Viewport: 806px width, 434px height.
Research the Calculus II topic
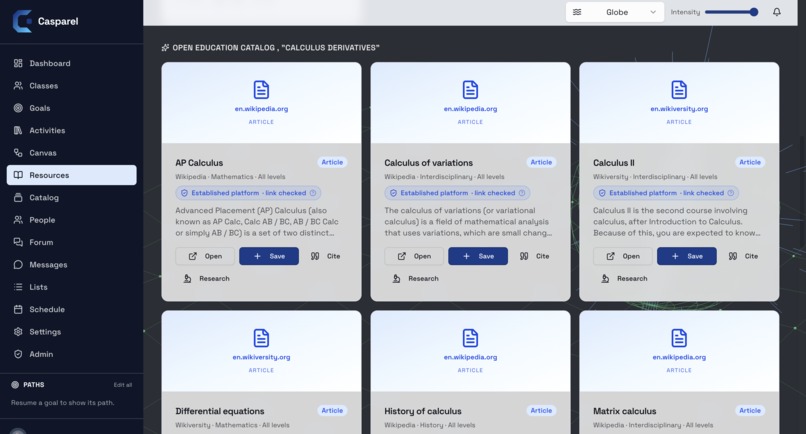point(624,278)
